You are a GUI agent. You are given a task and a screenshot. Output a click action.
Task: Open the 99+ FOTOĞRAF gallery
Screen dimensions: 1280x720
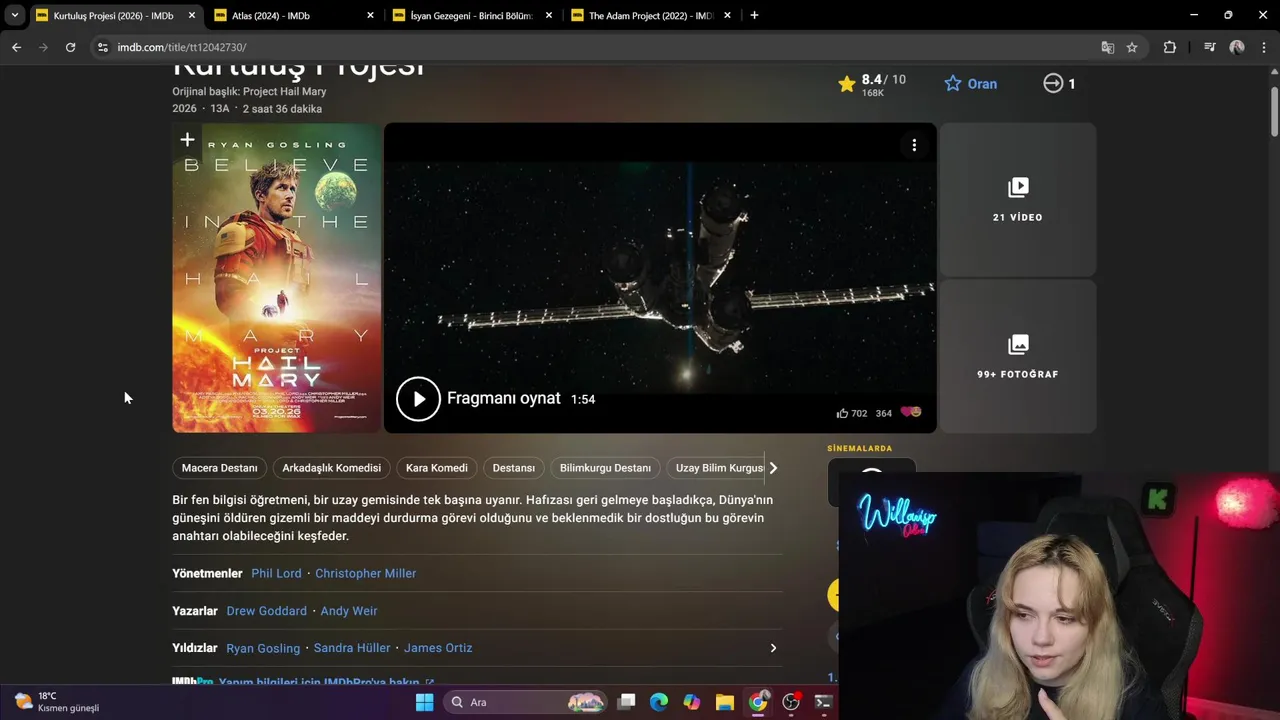click(x=1018, y=357)
